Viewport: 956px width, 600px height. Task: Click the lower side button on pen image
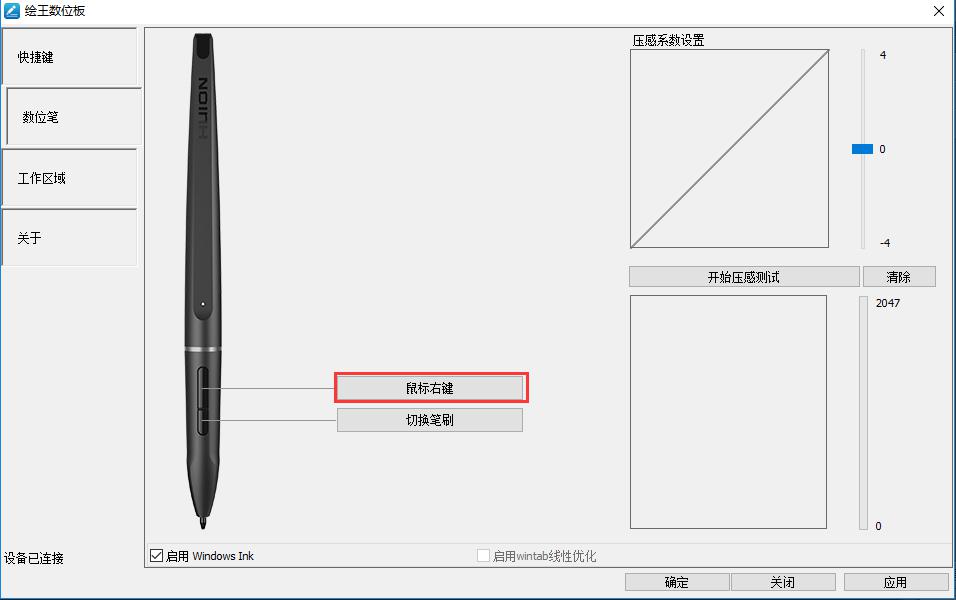(202, 421)
